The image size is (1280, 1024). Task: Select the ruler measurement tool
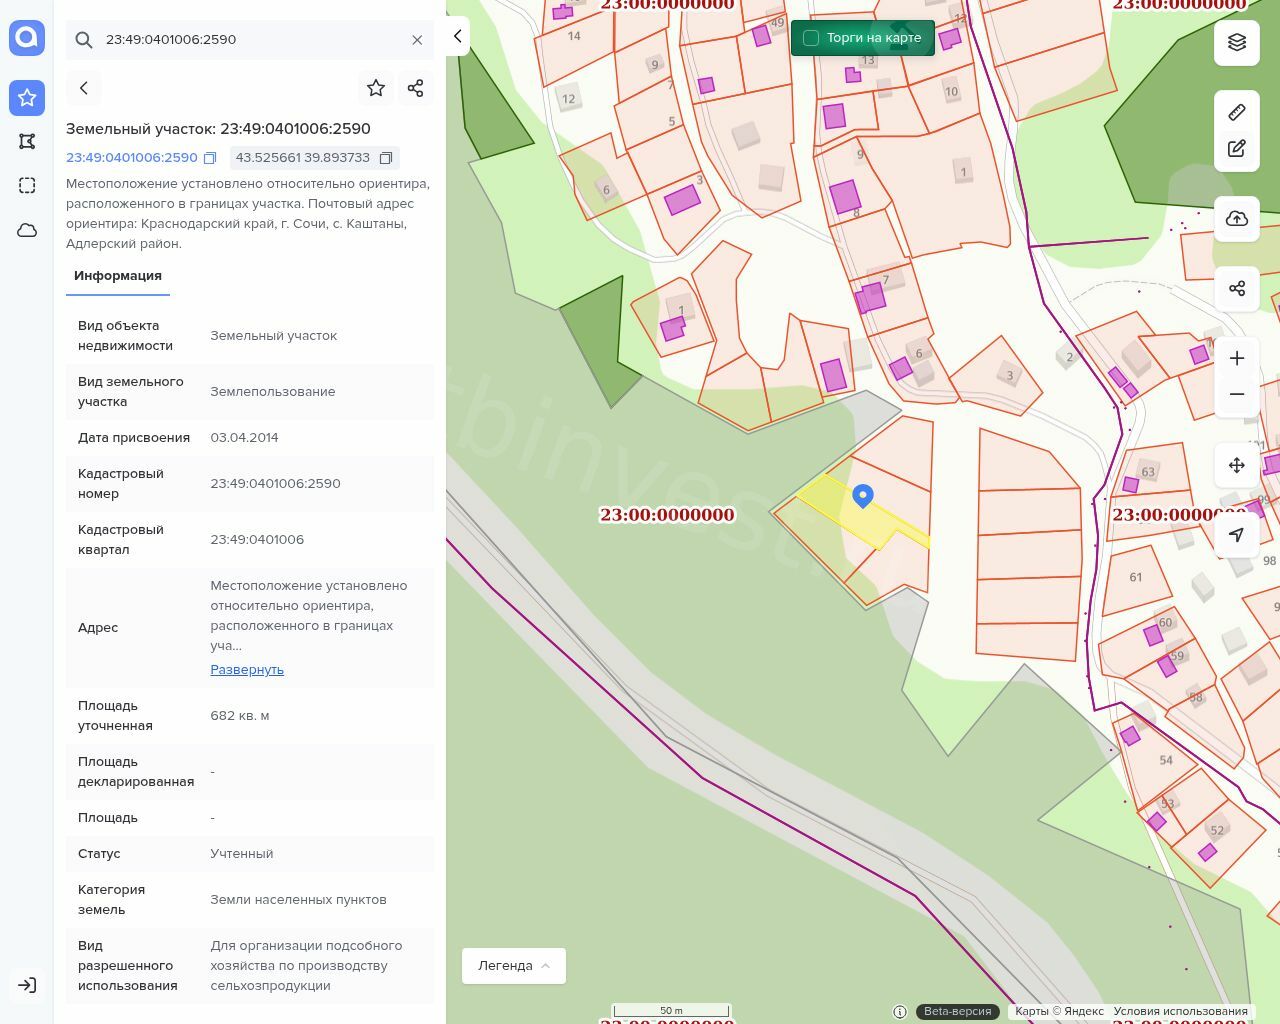click(1236, 112)
